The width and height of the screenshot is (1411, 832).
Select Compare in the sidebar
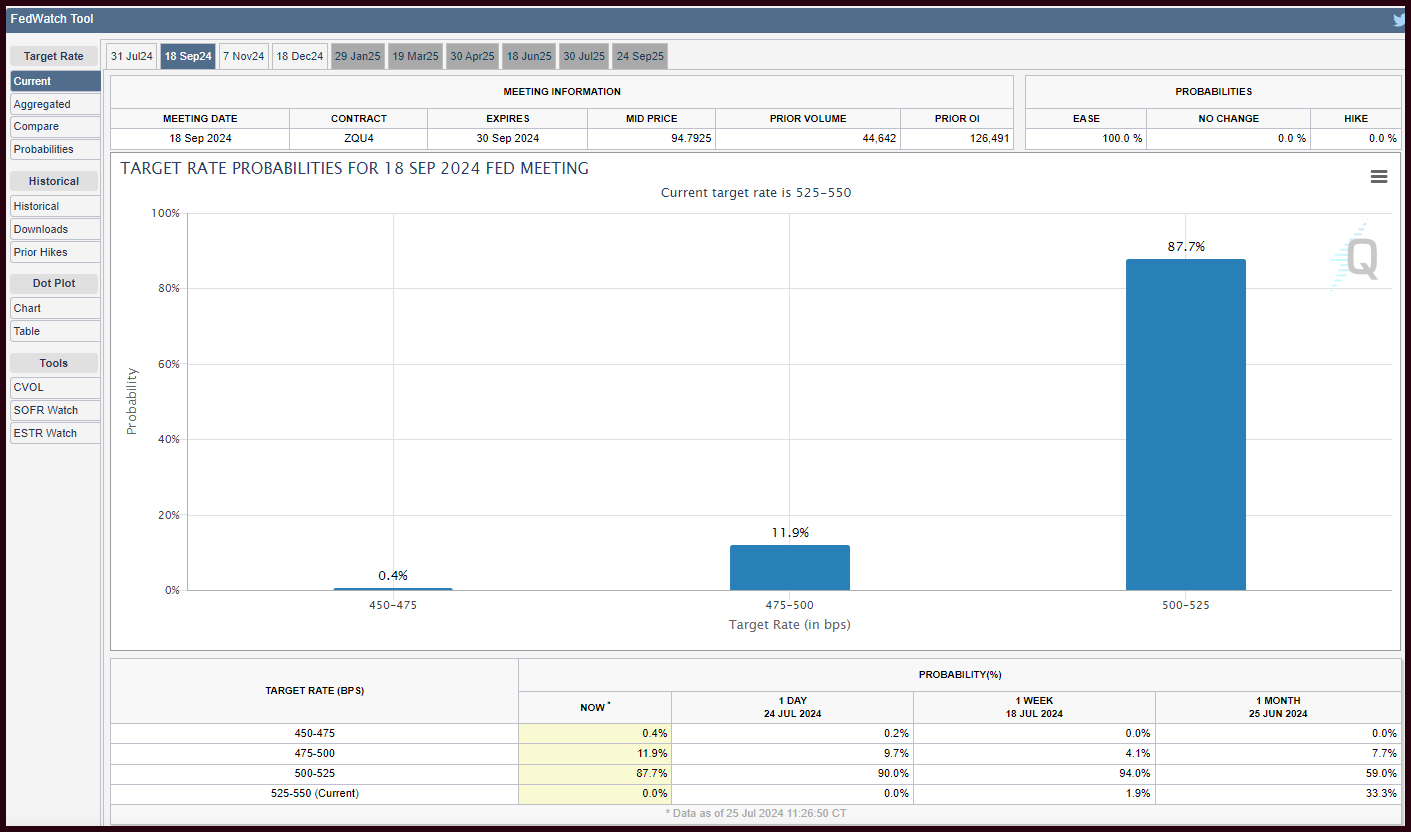coord(55,127)
